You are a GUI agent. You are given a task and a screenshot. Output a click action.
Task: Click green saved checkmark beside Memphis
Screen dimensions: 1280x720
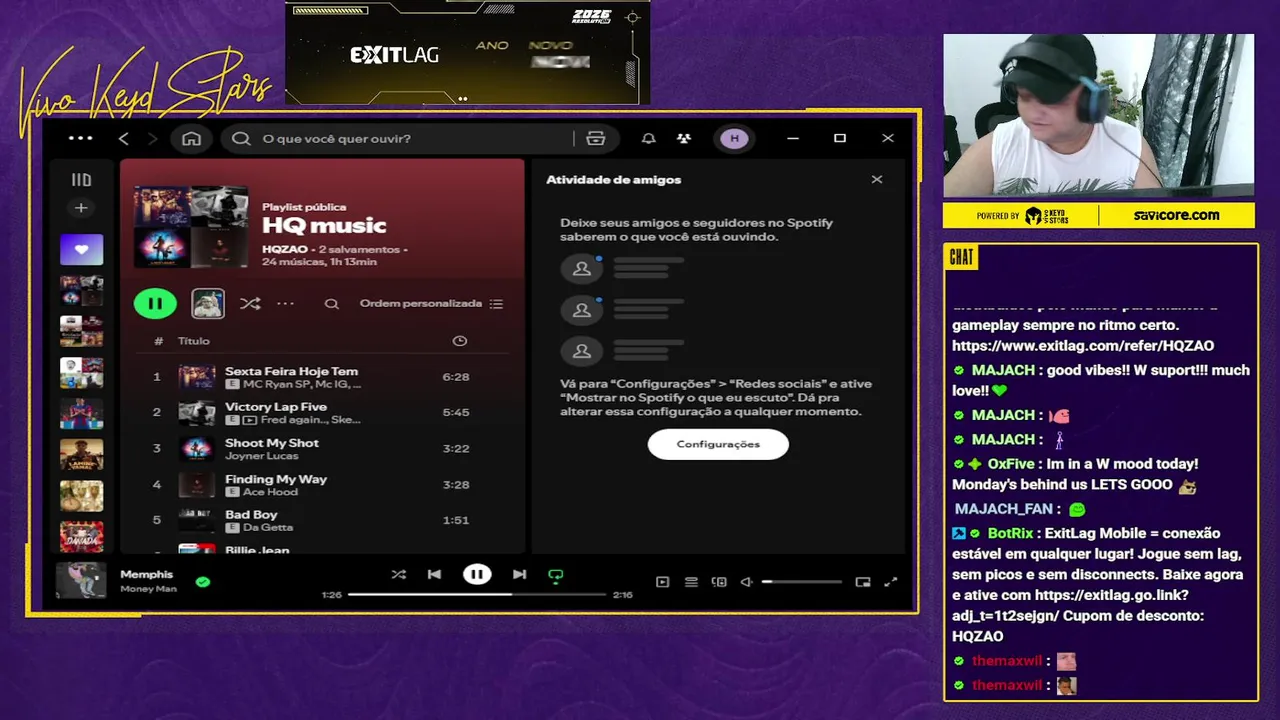pos(203,581)
